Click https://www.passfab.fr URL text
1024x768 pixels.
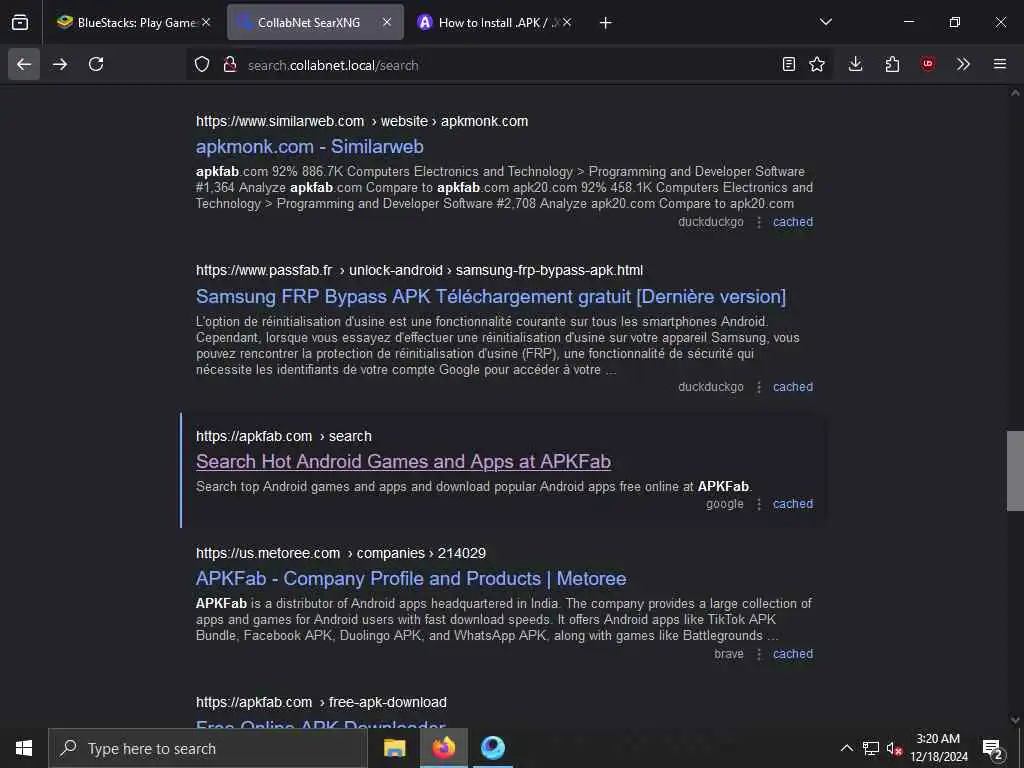(264, 270)
